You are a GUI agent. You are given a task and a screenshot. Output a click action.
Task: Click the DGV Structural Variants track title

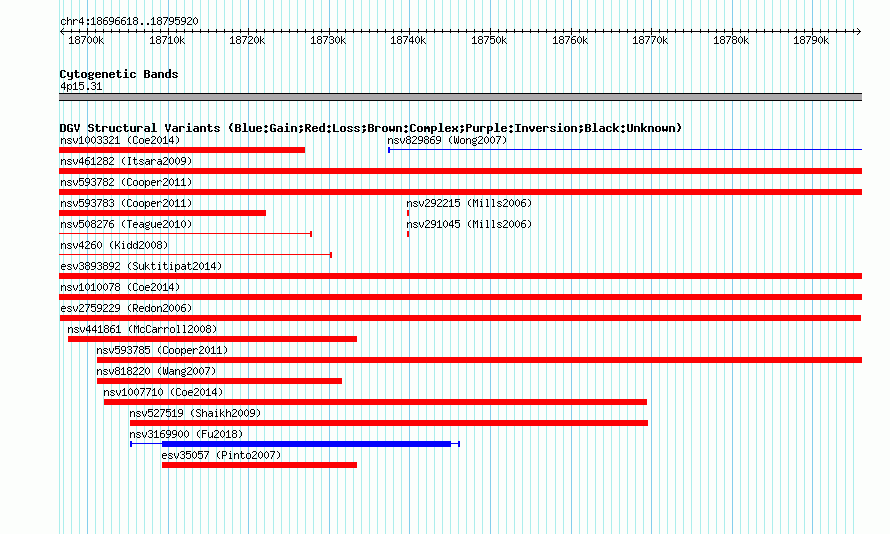371,128
